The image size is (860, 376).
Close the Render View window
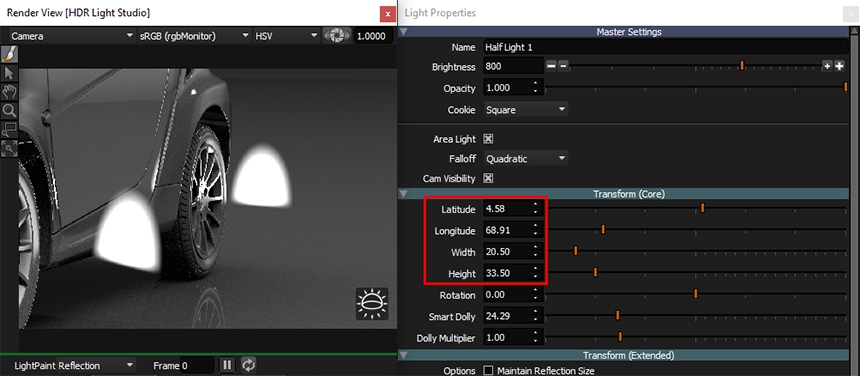388,13
